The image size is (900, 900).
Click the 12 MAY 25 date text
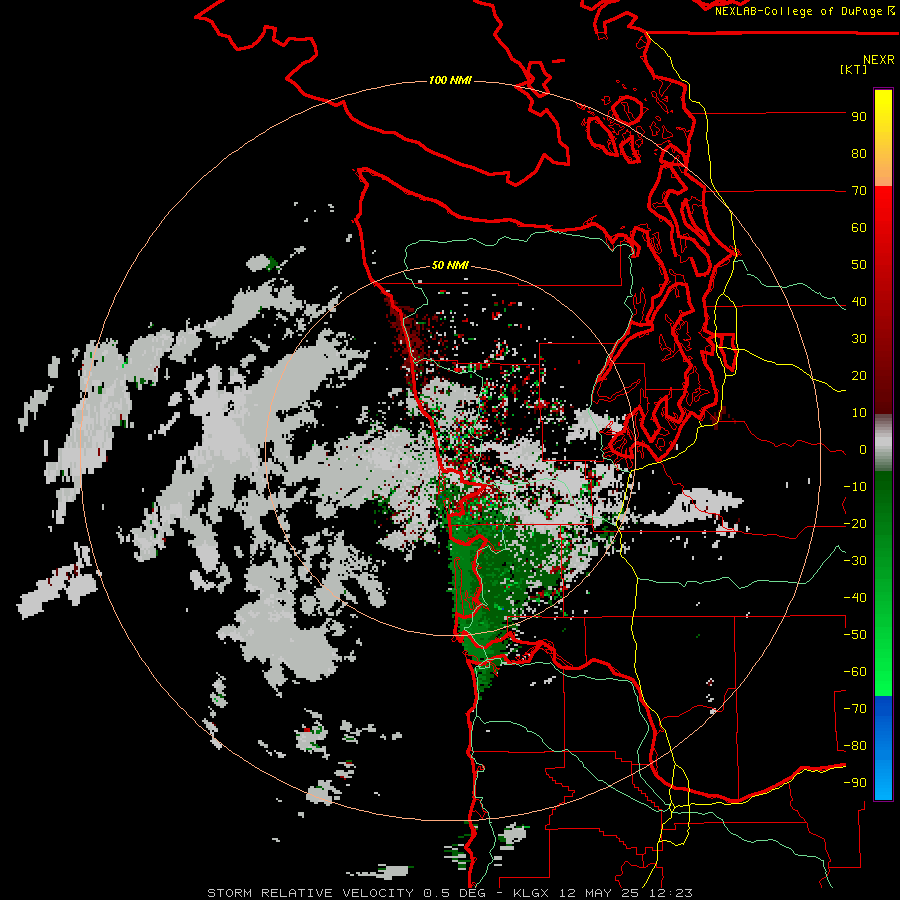tap(600, 893)
